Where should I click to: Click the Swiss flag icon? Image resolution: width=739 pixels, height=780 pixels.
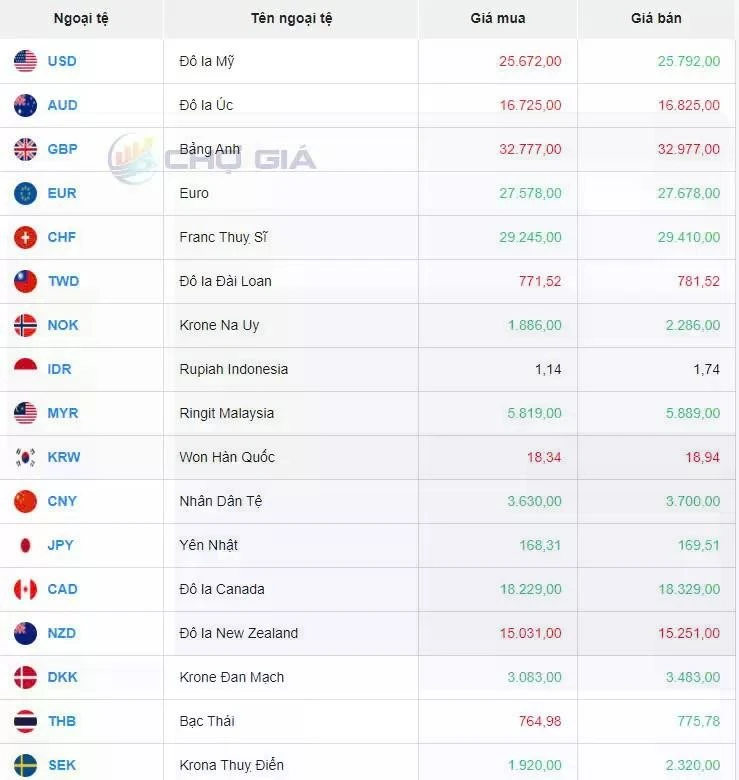click(x=25, y=237)
